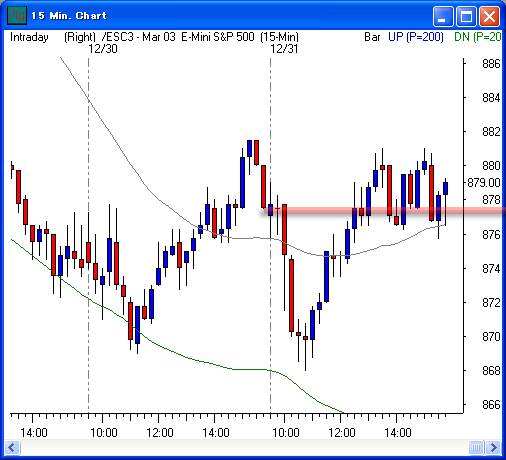Screen dimensions: 506x460
Task: Click the empty horizontal scrollbar track
Action: click(244, 447)
